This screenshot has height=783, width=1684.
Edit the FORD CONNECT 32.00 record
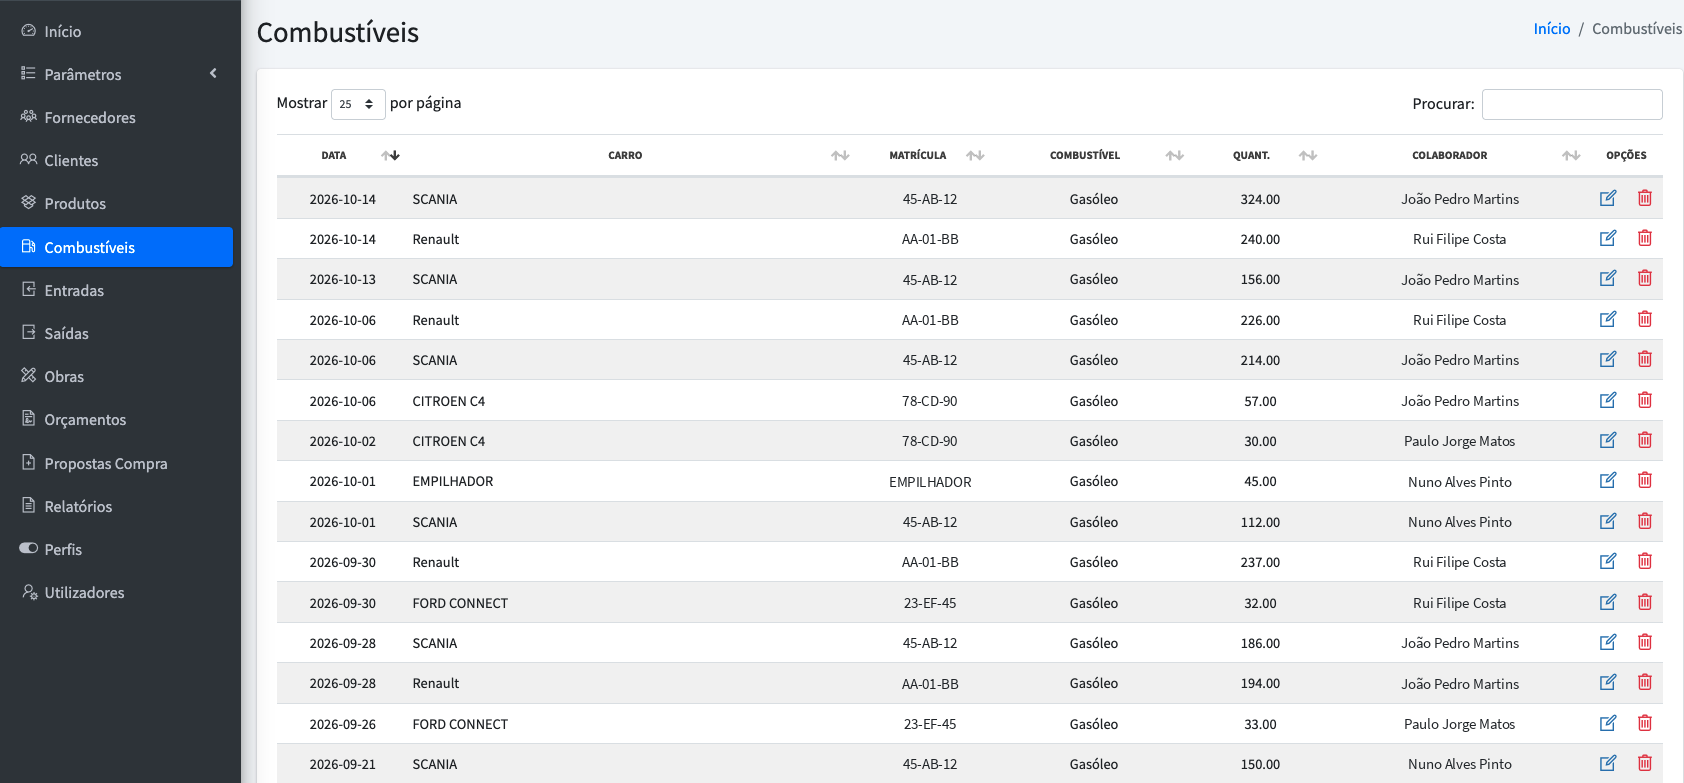[x=1608, y=602]
